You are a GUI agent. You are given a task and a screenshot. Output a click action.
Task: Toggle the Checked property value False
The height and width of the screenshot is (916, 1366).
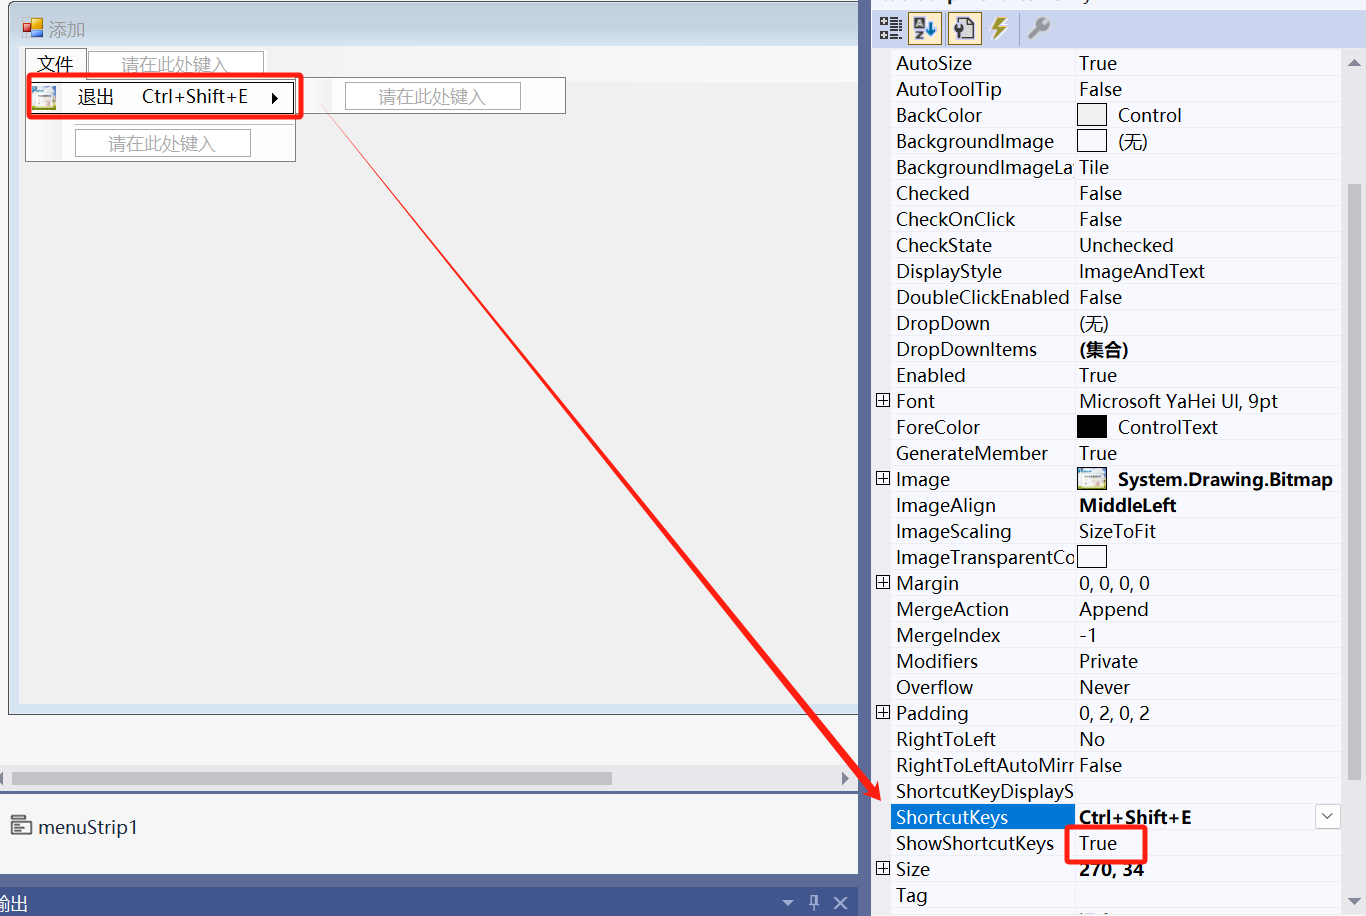1100,193
